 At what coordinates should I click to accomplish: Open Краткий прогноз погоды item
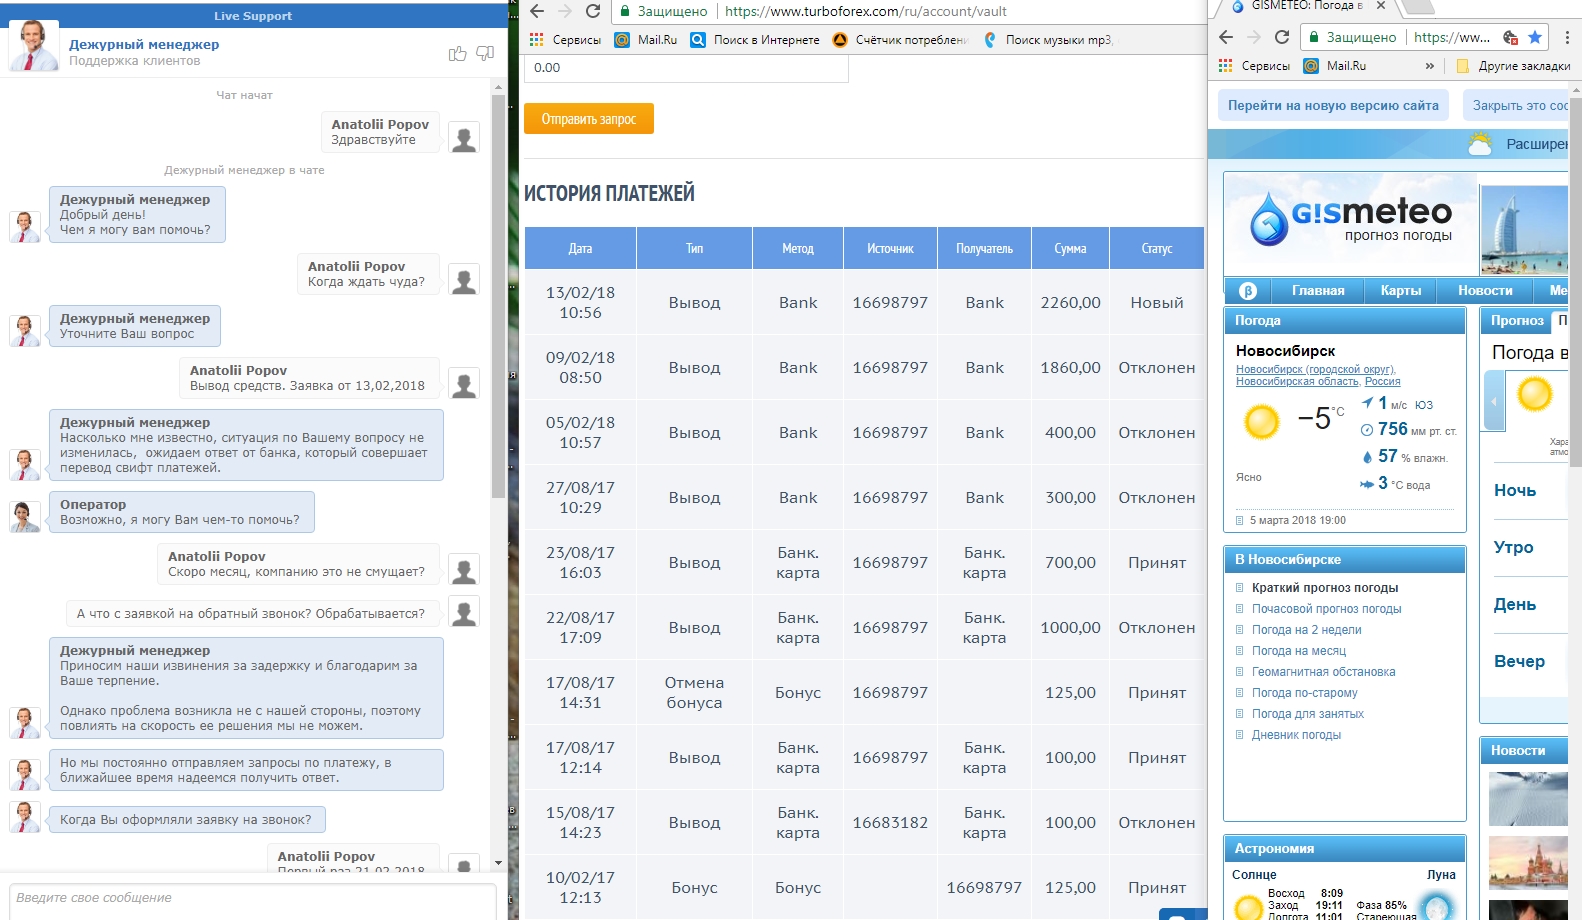(x=1324, y=588)
